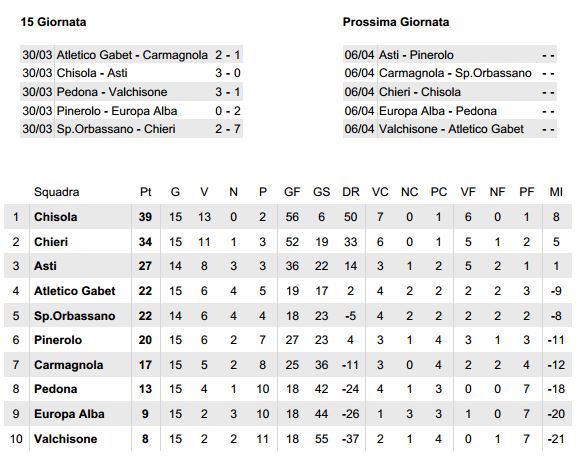This screenshot has height=459, width=584.
Task: Click the Pt column header
Action: [145, 192]
